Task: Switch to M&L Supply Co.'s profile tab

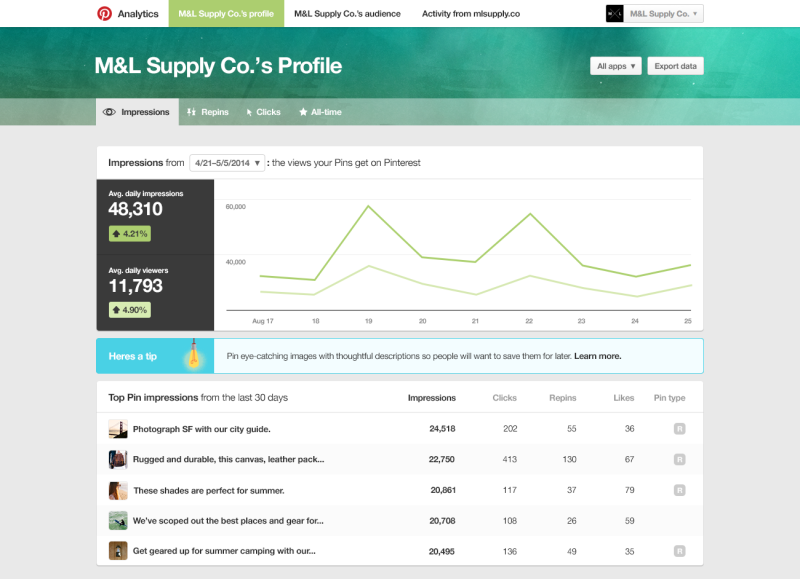Action: click(x=226, y=14)
